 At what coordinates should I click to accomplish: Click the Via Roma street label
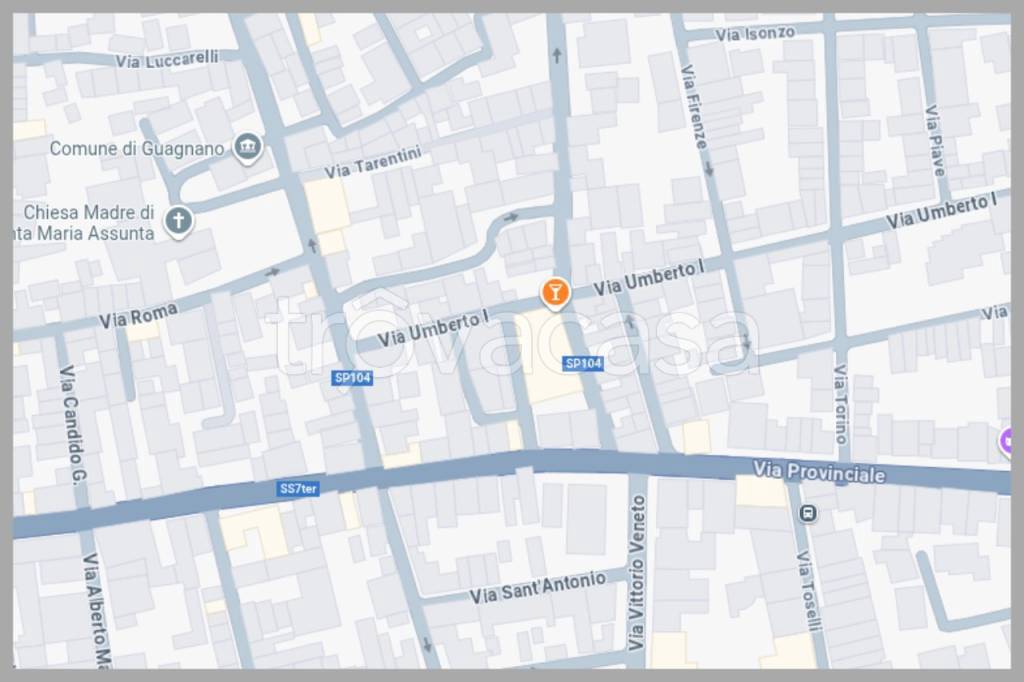pyautogui.click(x=138, y=316)
